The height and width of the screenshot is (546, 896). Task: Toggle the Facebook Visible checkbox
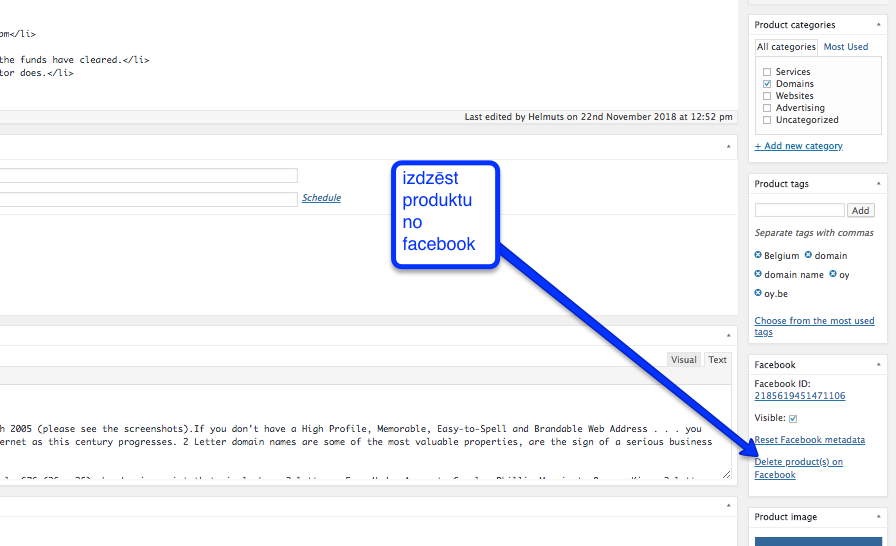click(793, 419)
